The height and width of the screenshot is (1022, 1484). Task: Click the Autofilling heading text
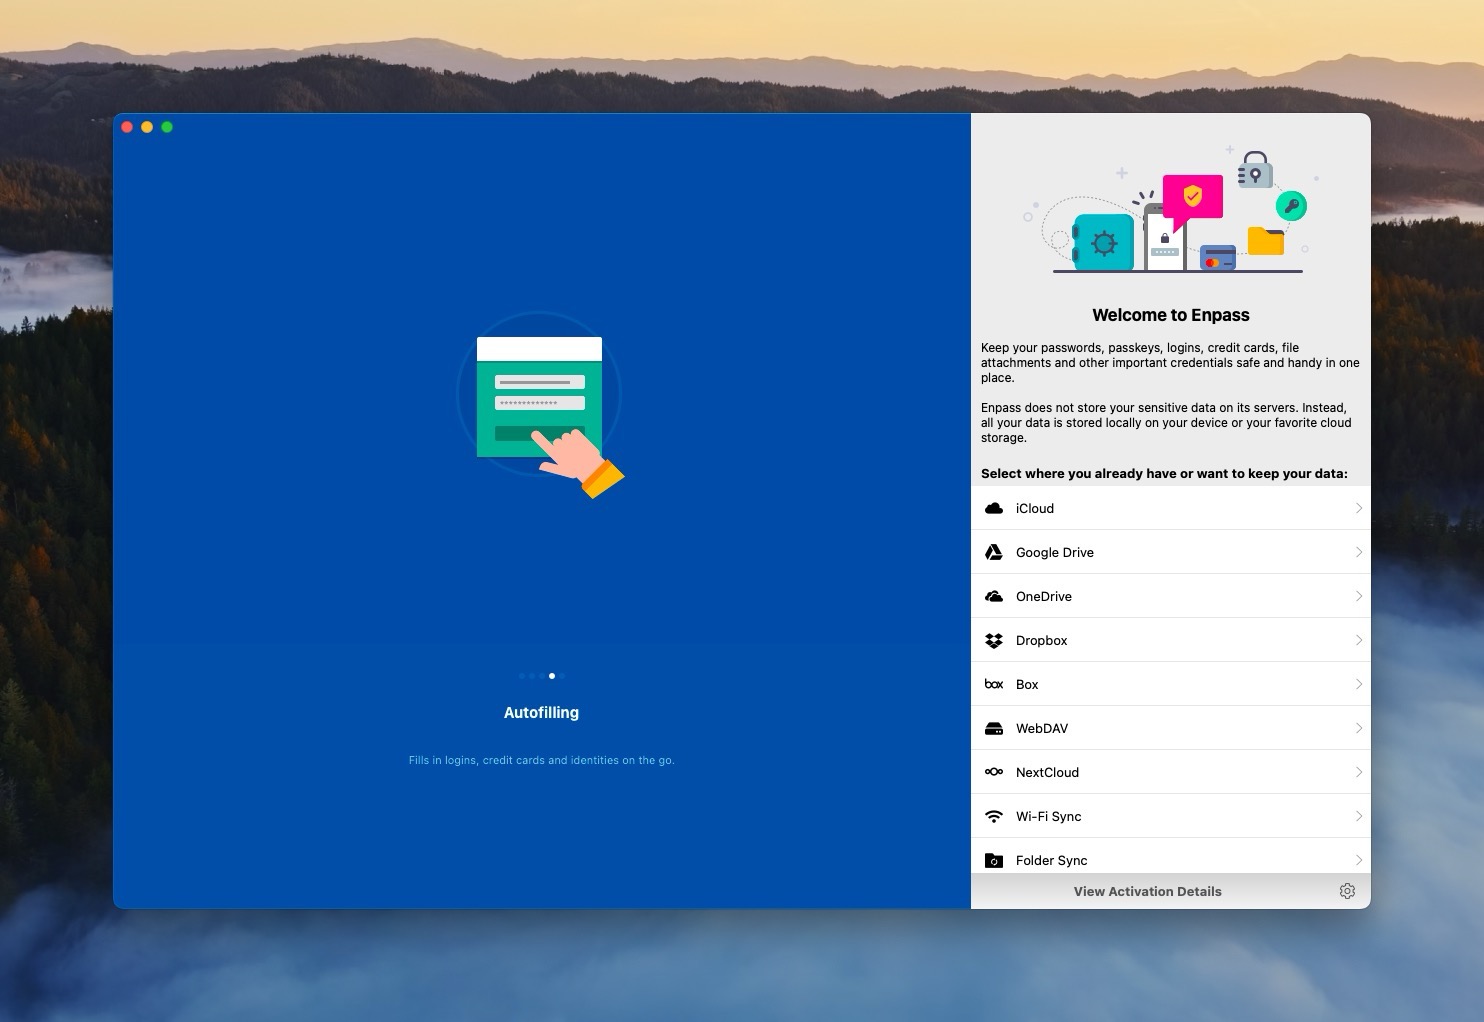(541, 713)
